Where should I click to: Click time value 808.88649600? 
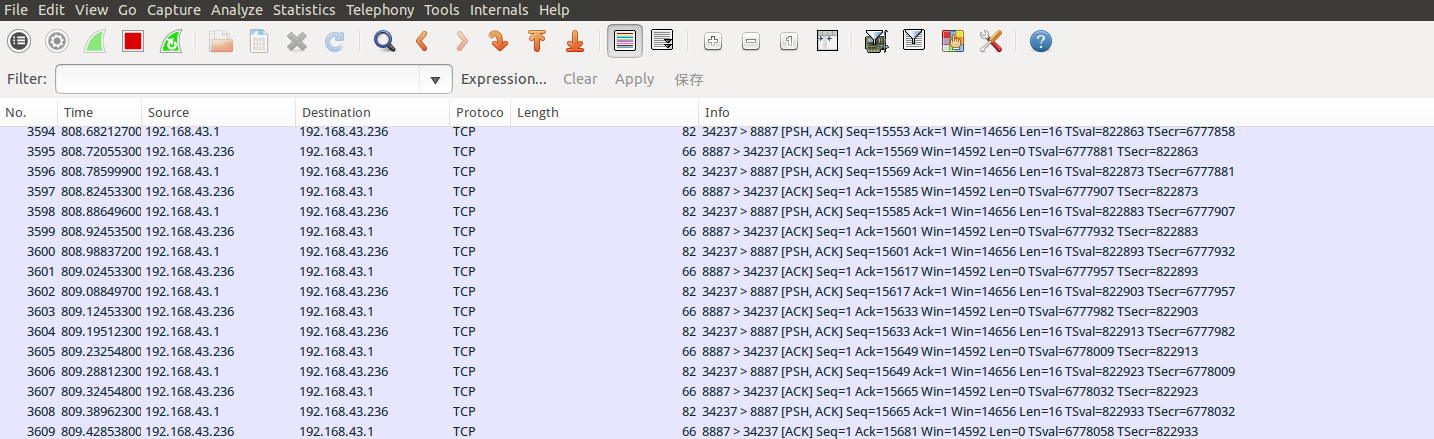coord(101,211)
